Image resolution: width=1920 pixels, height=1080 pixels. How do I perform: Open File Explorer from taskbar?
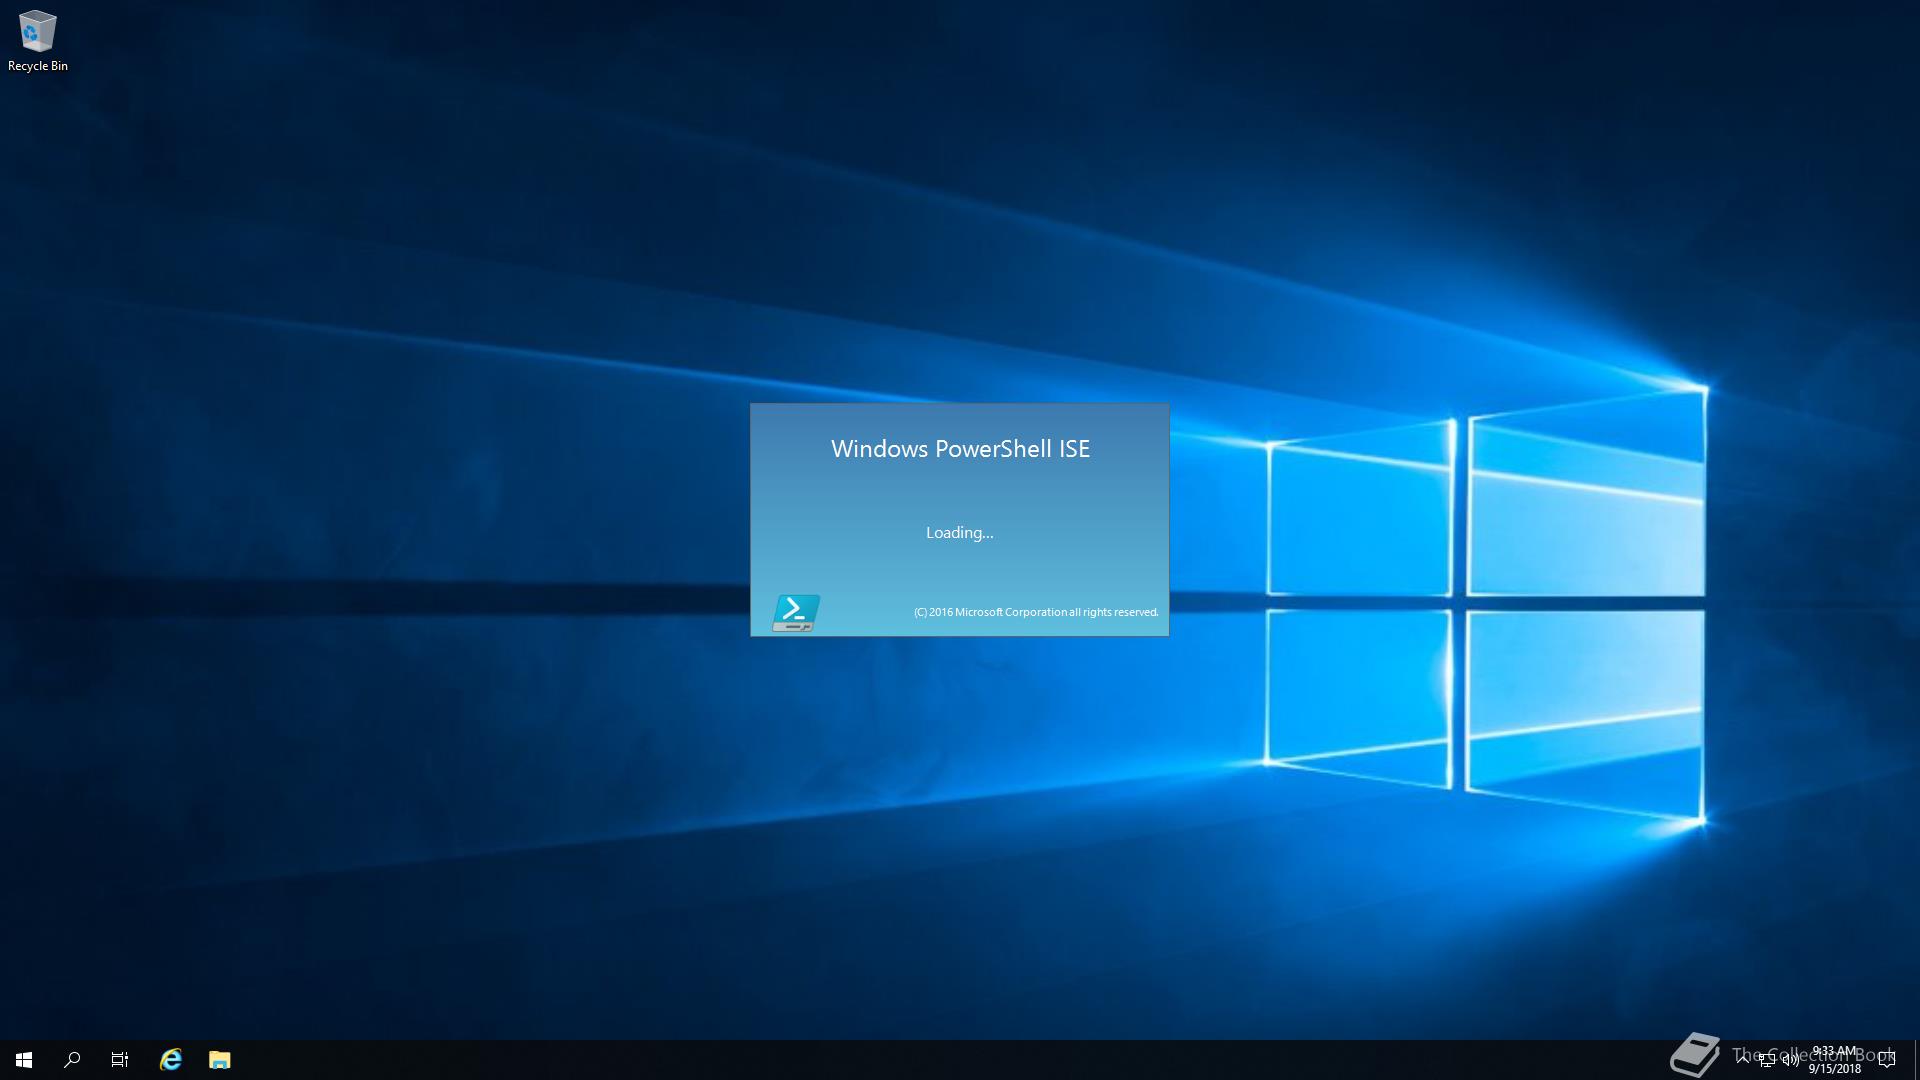click(x=220, y=1060)
